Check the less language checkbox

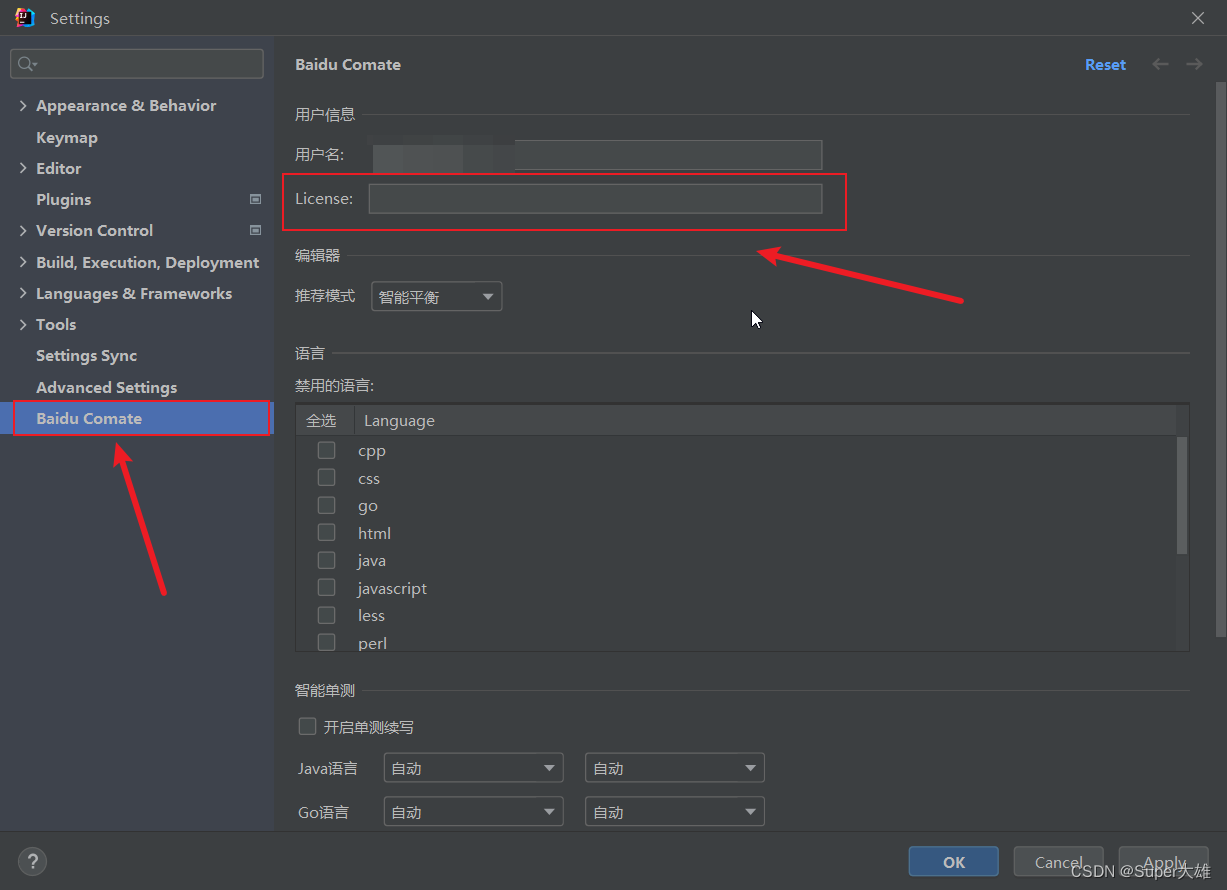click(x=326, y=615)
